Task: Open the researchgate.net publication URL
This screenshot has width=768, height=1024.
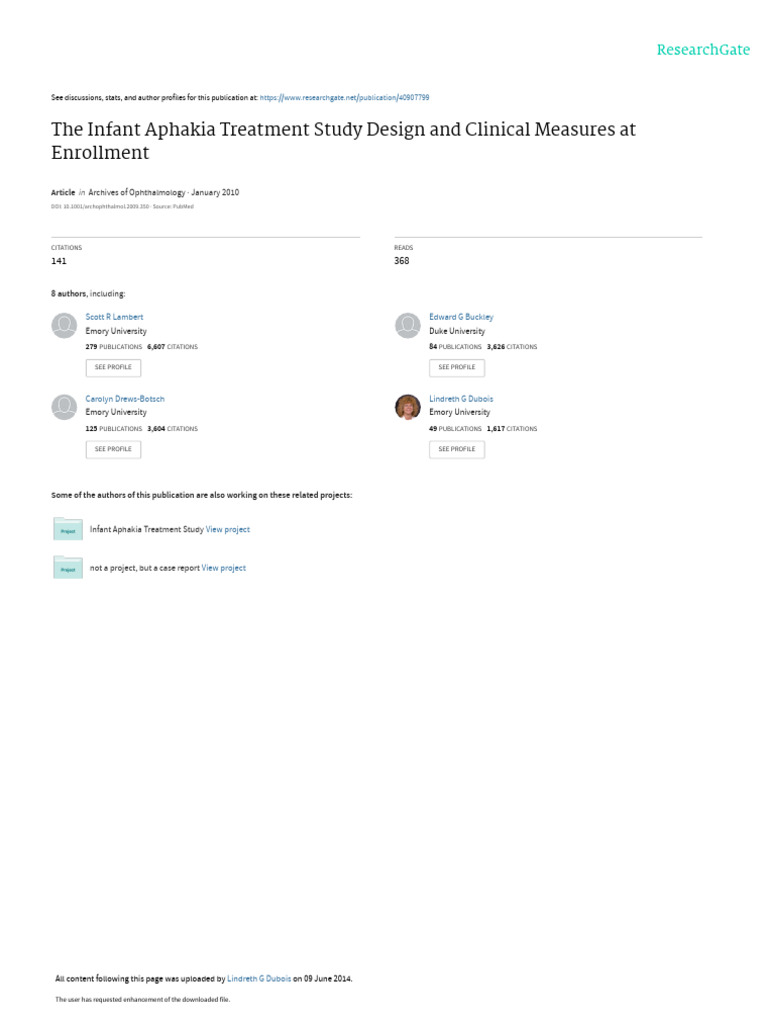Action: pos(344,98)
